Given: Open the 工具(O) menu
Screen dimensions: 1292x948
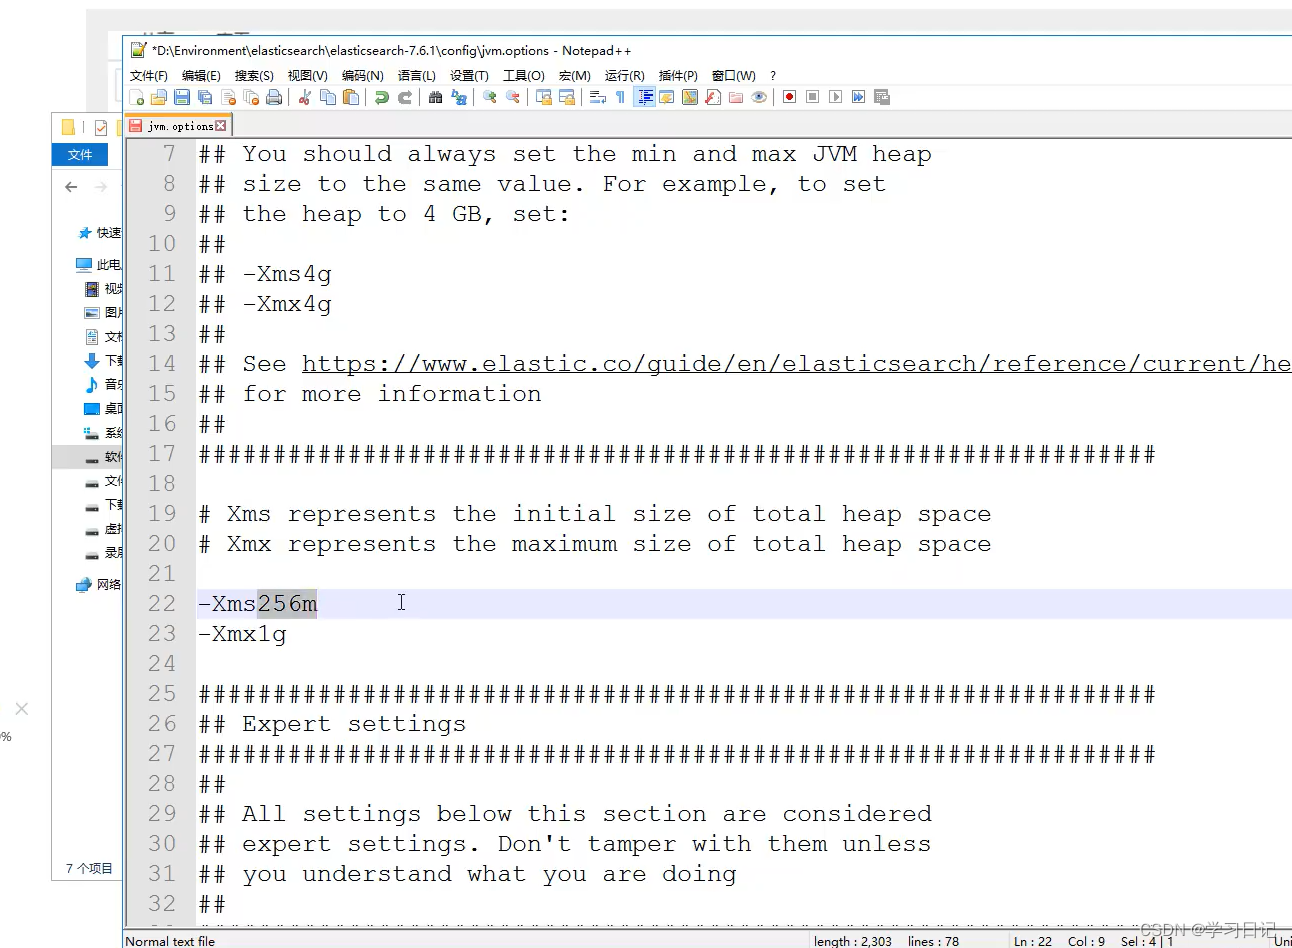Looking at the screenshot, I should pos(523,76).
